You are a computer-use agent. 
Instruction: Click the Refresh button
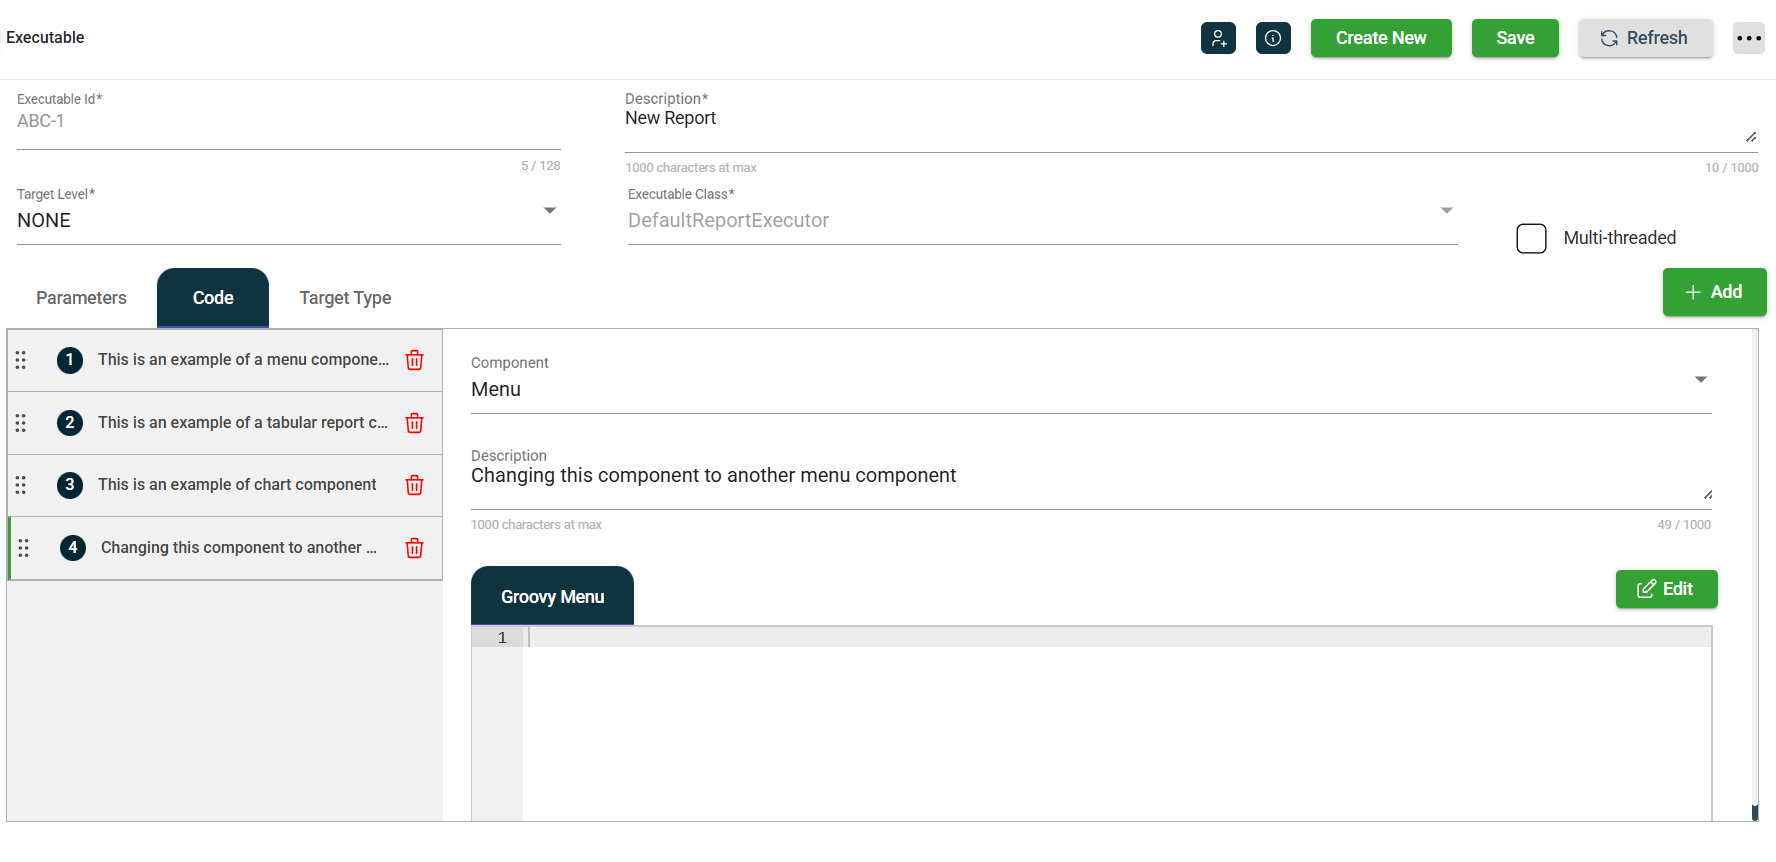click(x=1645, y=38)
